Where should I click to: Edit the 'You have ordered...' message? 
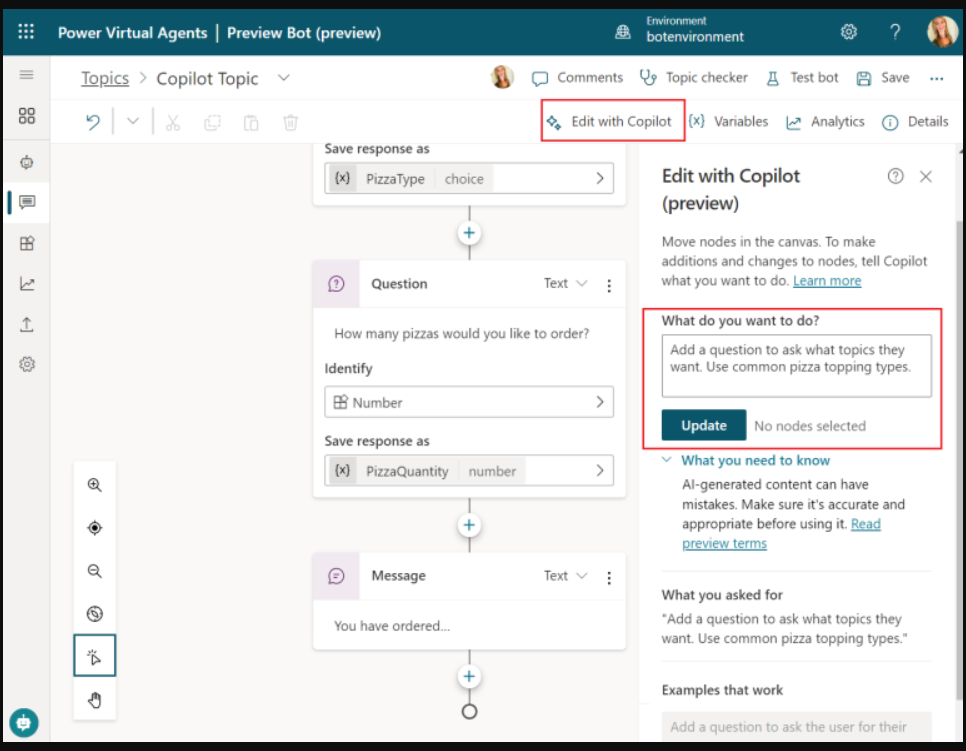point(392,626)
